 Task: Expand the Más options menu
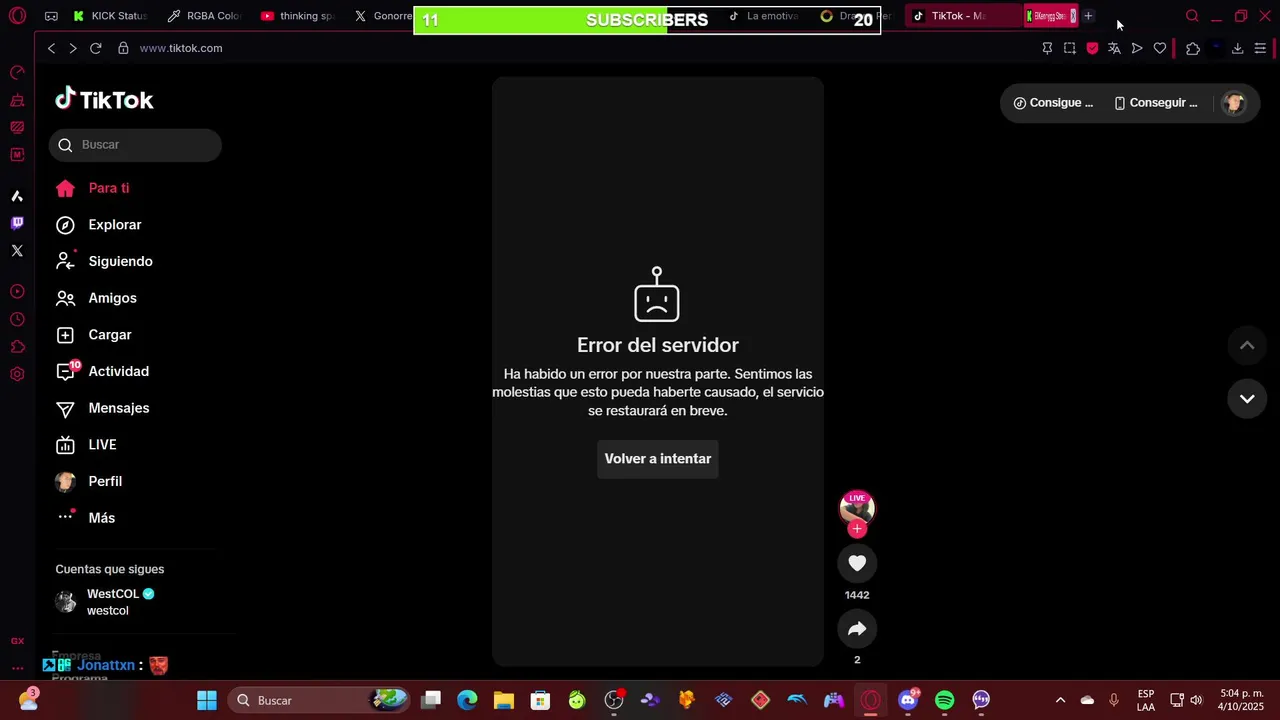tap(85, 518)
